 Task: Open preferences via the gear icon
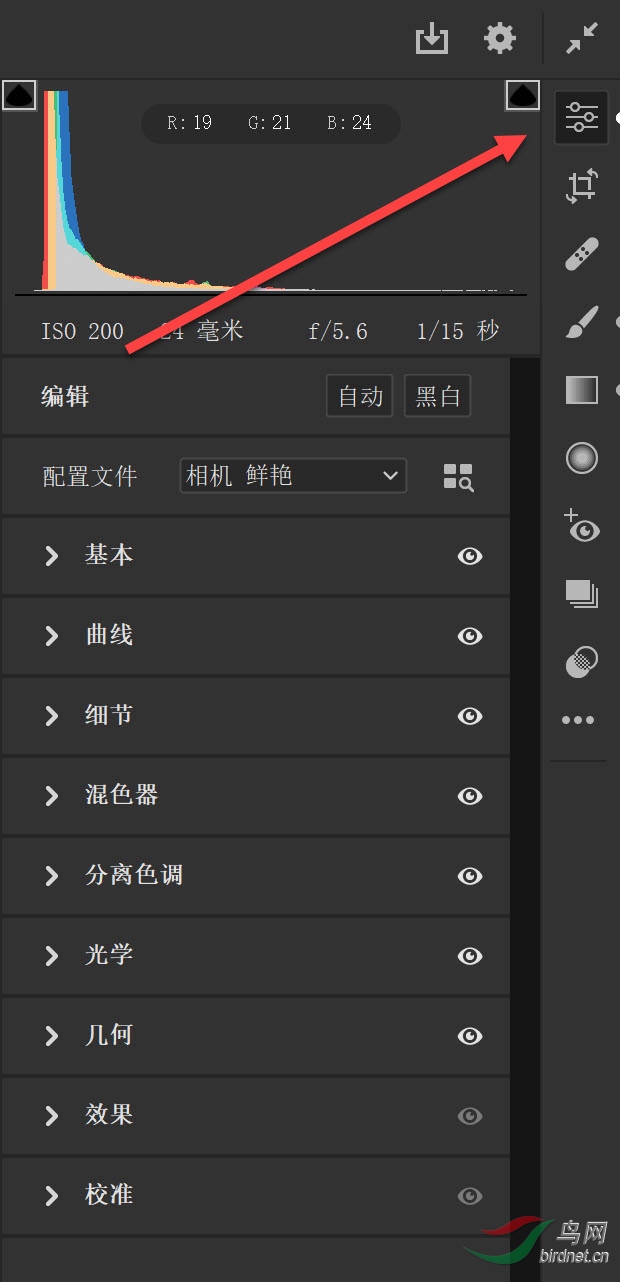(x=500, y=39)
